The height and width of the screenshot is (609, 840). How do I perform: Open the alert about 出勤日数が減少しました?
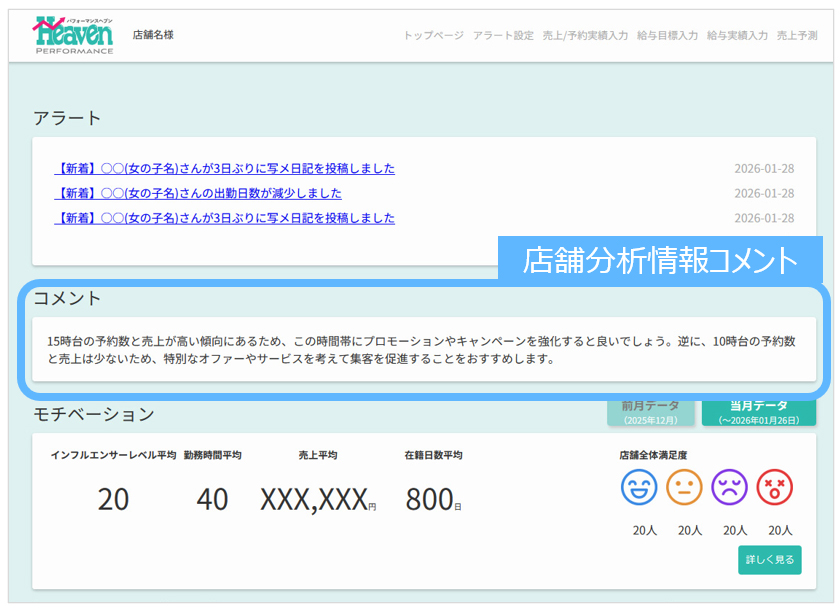198,193
